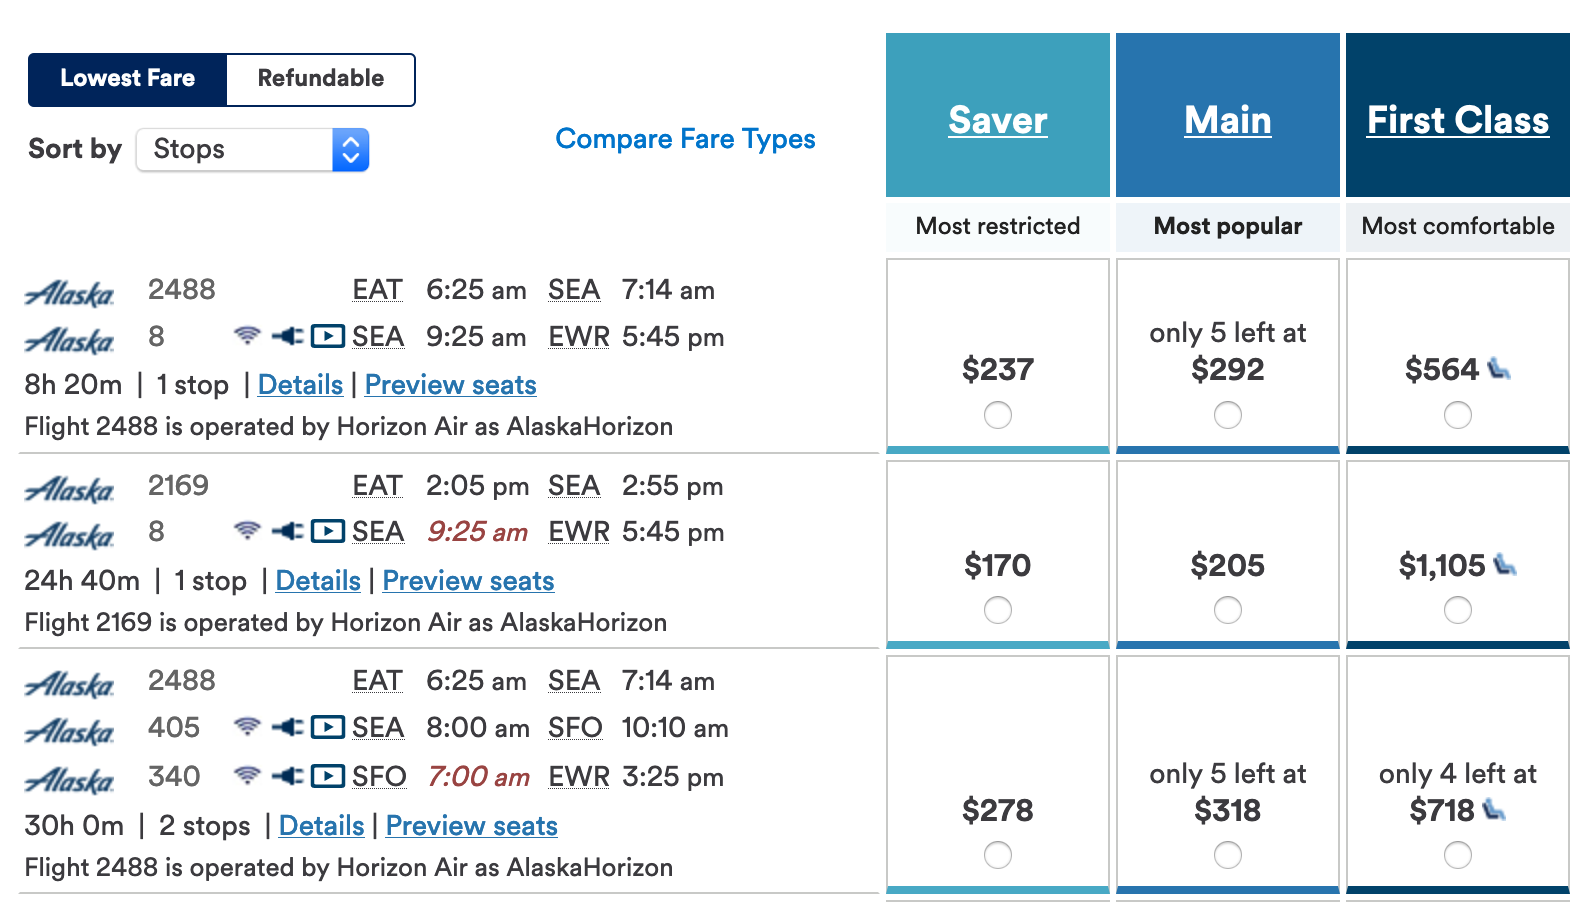This screenshot has width=1590, height=902.
Task: Open the Compare Fare Types link
Action: [685, 139]
